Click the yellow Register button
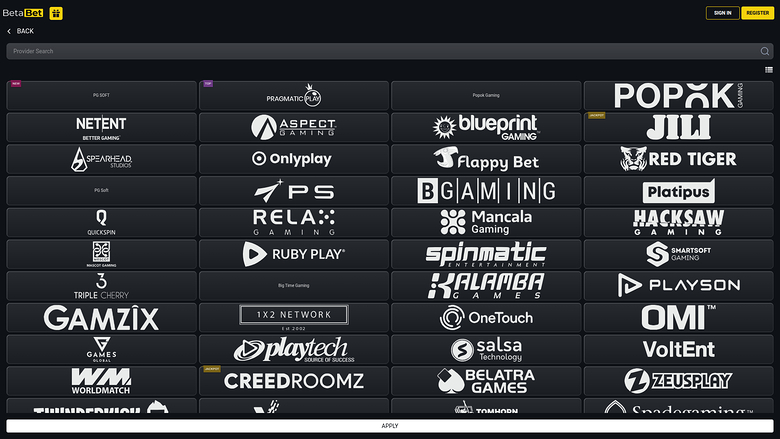 (757, 13)
